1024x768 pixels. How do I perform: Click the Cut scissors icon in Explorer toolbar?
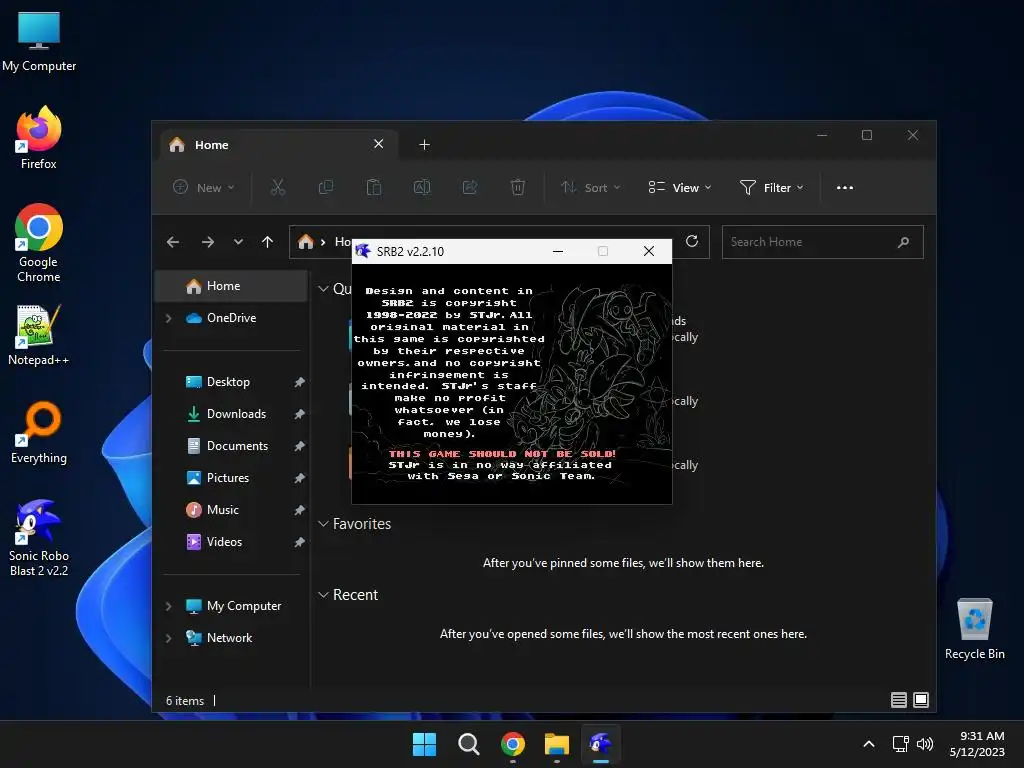point(278,187)
